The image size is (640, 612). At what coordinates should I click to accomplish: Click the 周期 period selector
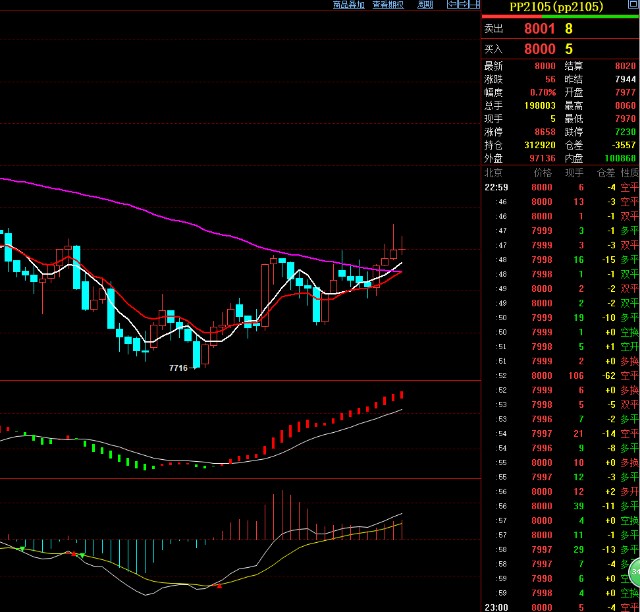coord(426,5)
